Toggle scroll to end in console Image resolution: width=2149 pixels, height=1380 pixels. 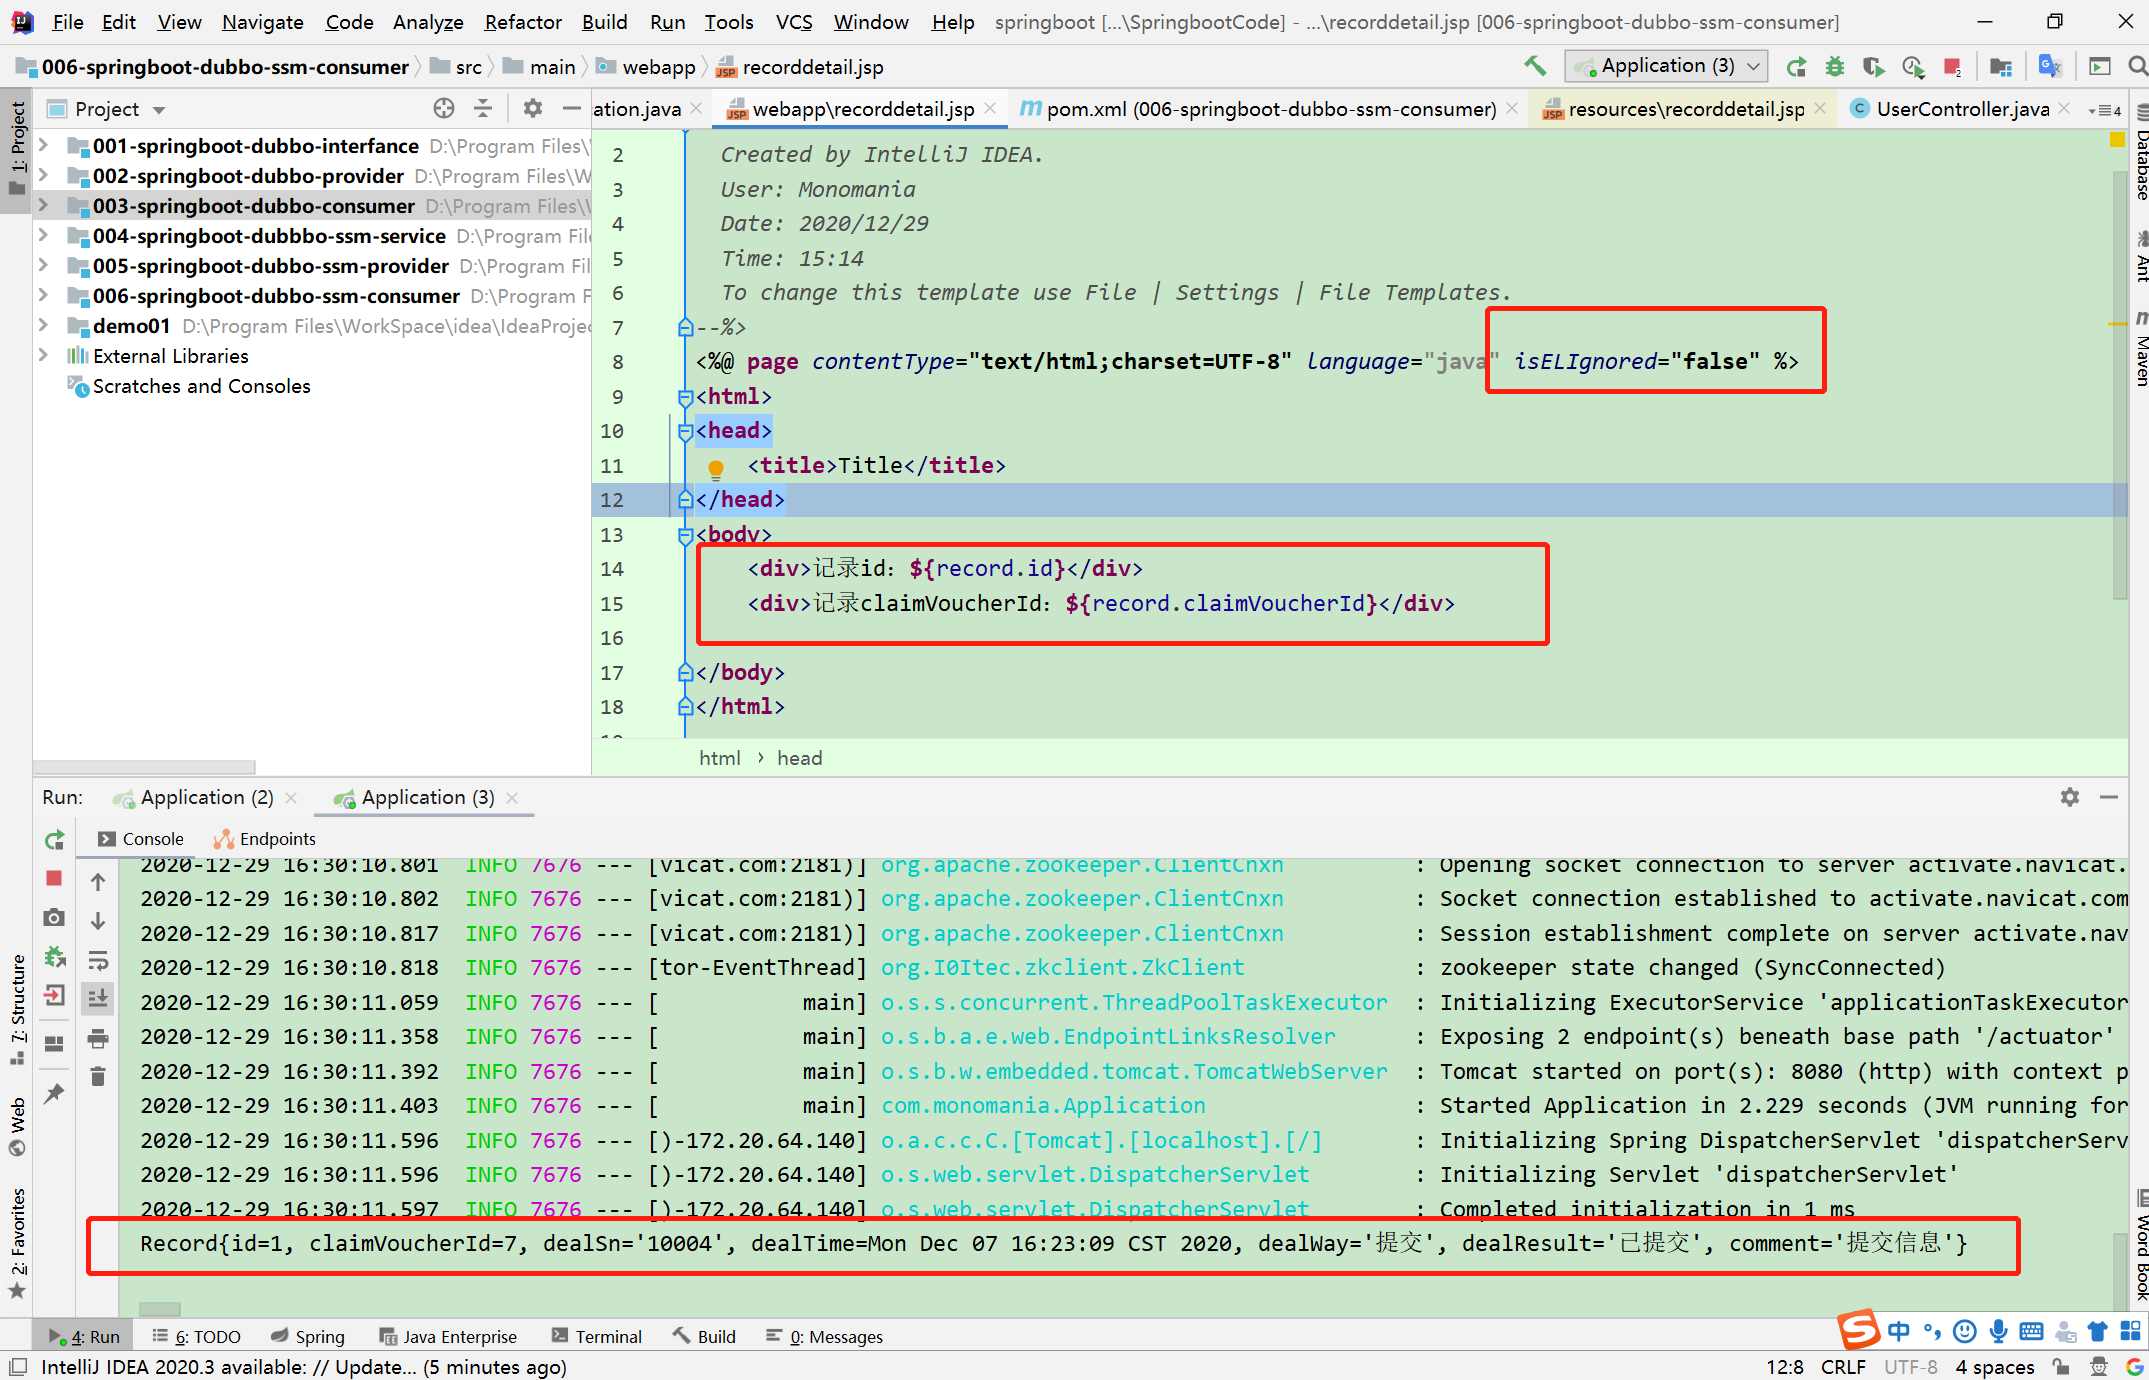[x=98, y=999]
